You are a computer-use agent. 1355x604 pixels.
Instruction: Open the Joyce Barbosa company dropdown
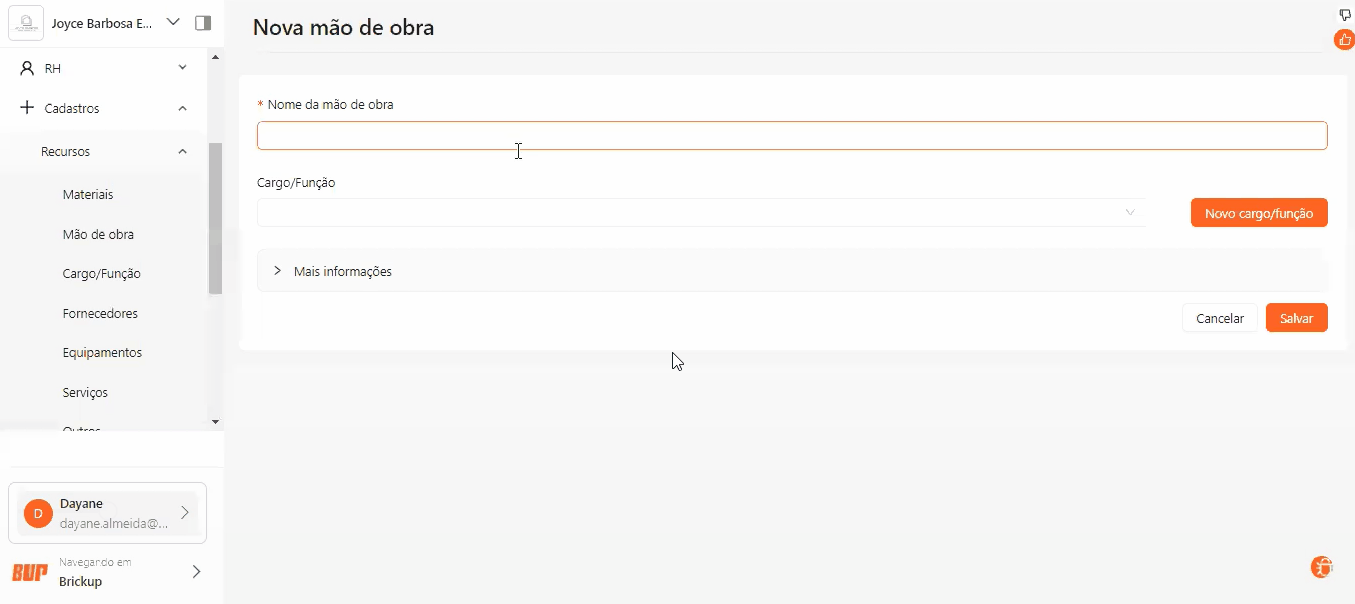point(172,22)
